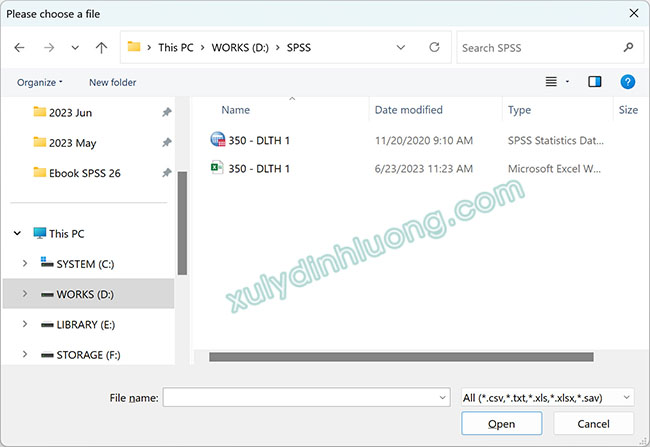
Task: Click the Open button
Action: click(501, 424)
